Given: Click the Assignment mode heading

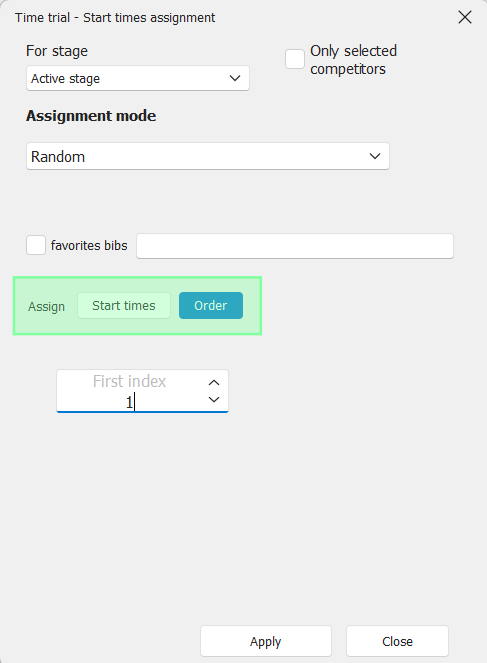Looking at the screenshot, I should point(91,116).
